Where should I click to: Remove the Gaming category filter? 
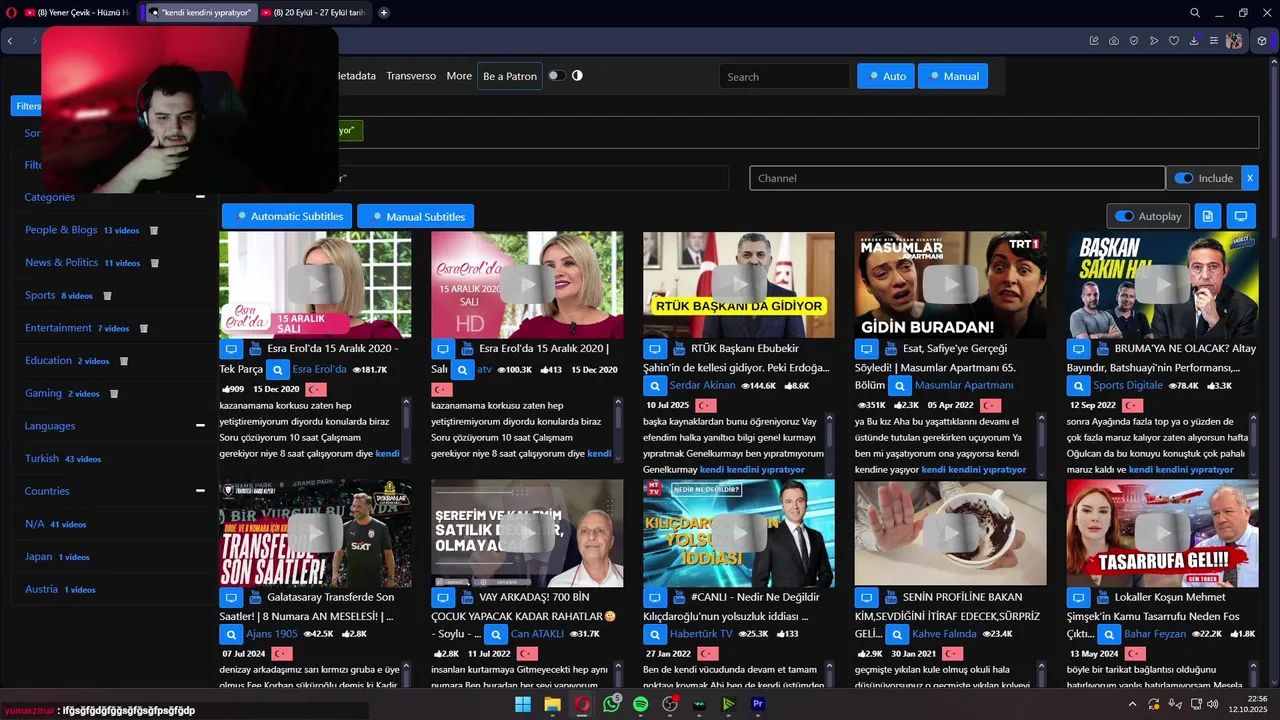114,394
